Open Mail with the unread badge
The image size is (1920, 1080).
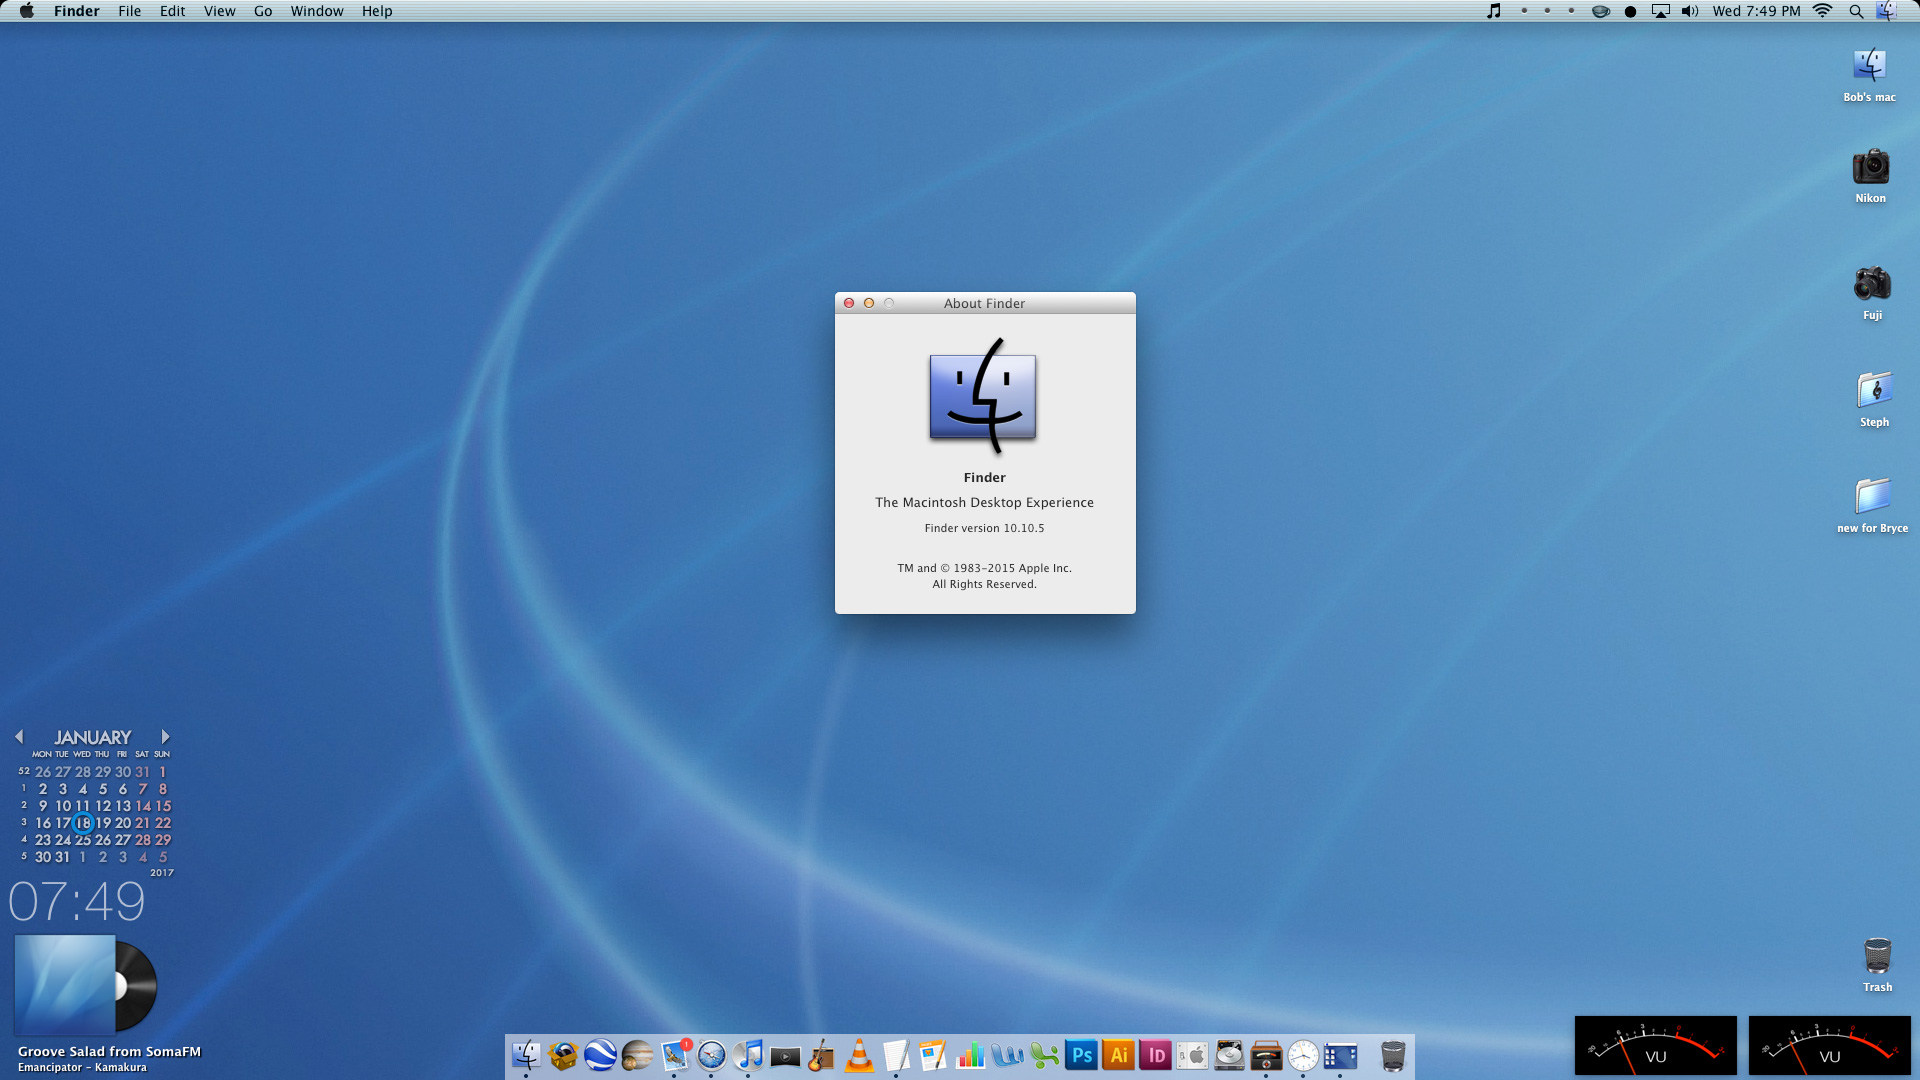tap(675, 1056)
